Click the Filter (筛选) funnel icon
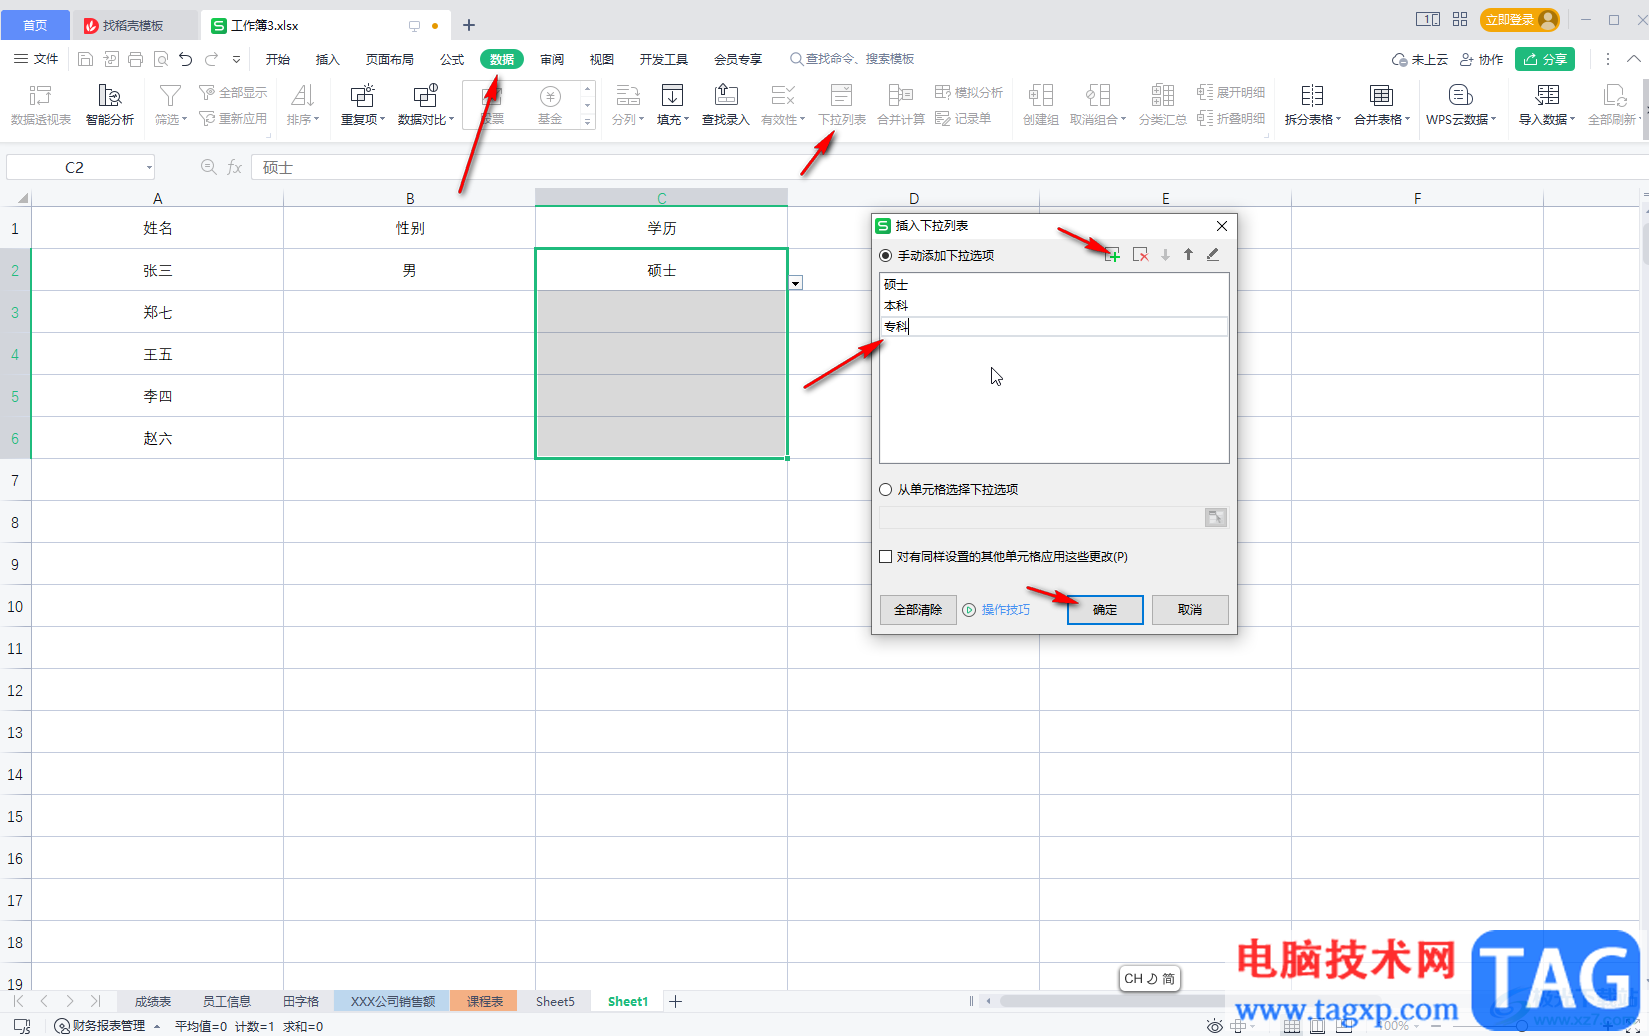The width and height of the screenshot is (1649, 1036). point(170,95)
